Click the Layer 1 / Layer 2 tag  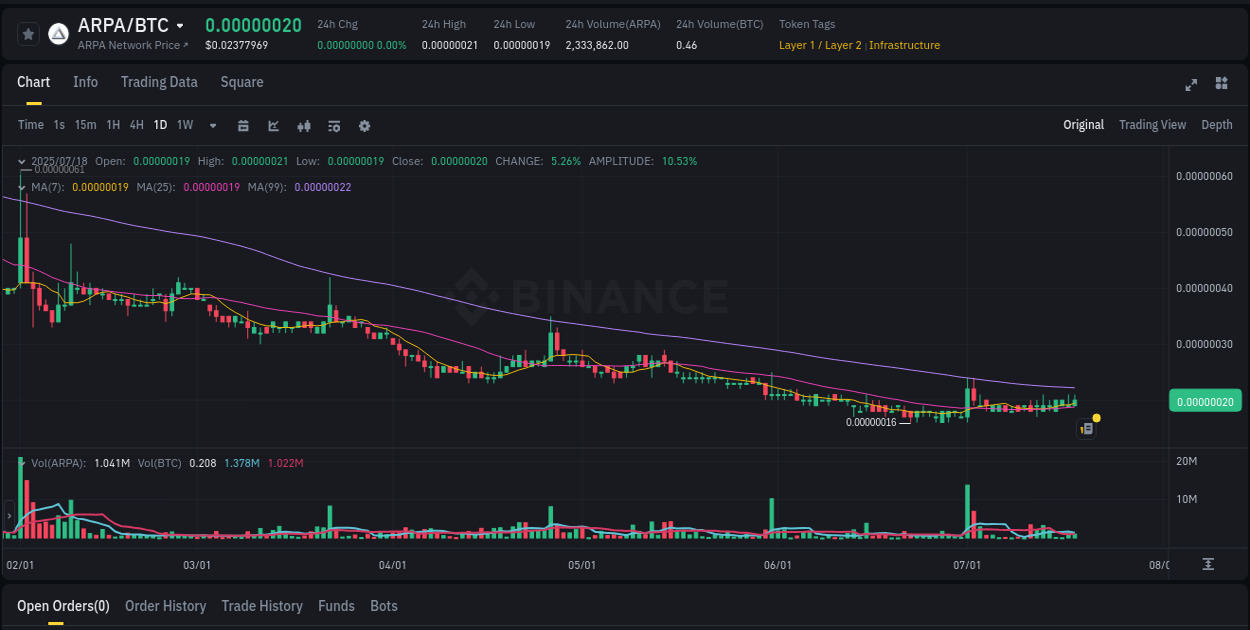point(820,45)
